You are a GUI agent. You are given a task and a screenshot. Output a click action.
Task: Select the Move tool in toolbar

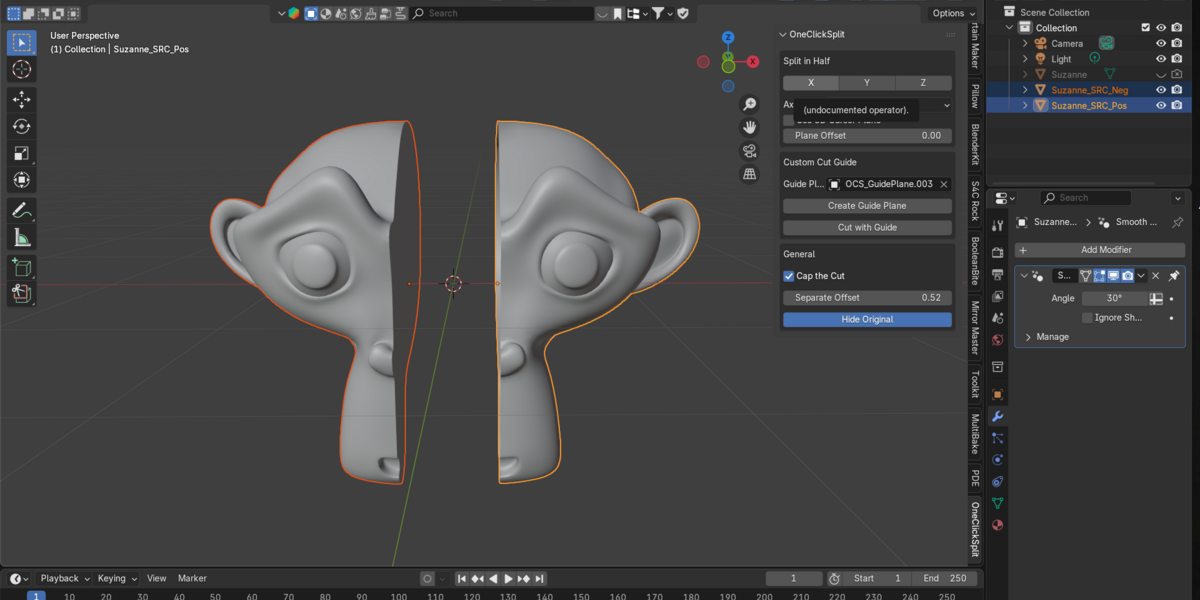pos(22,99)
